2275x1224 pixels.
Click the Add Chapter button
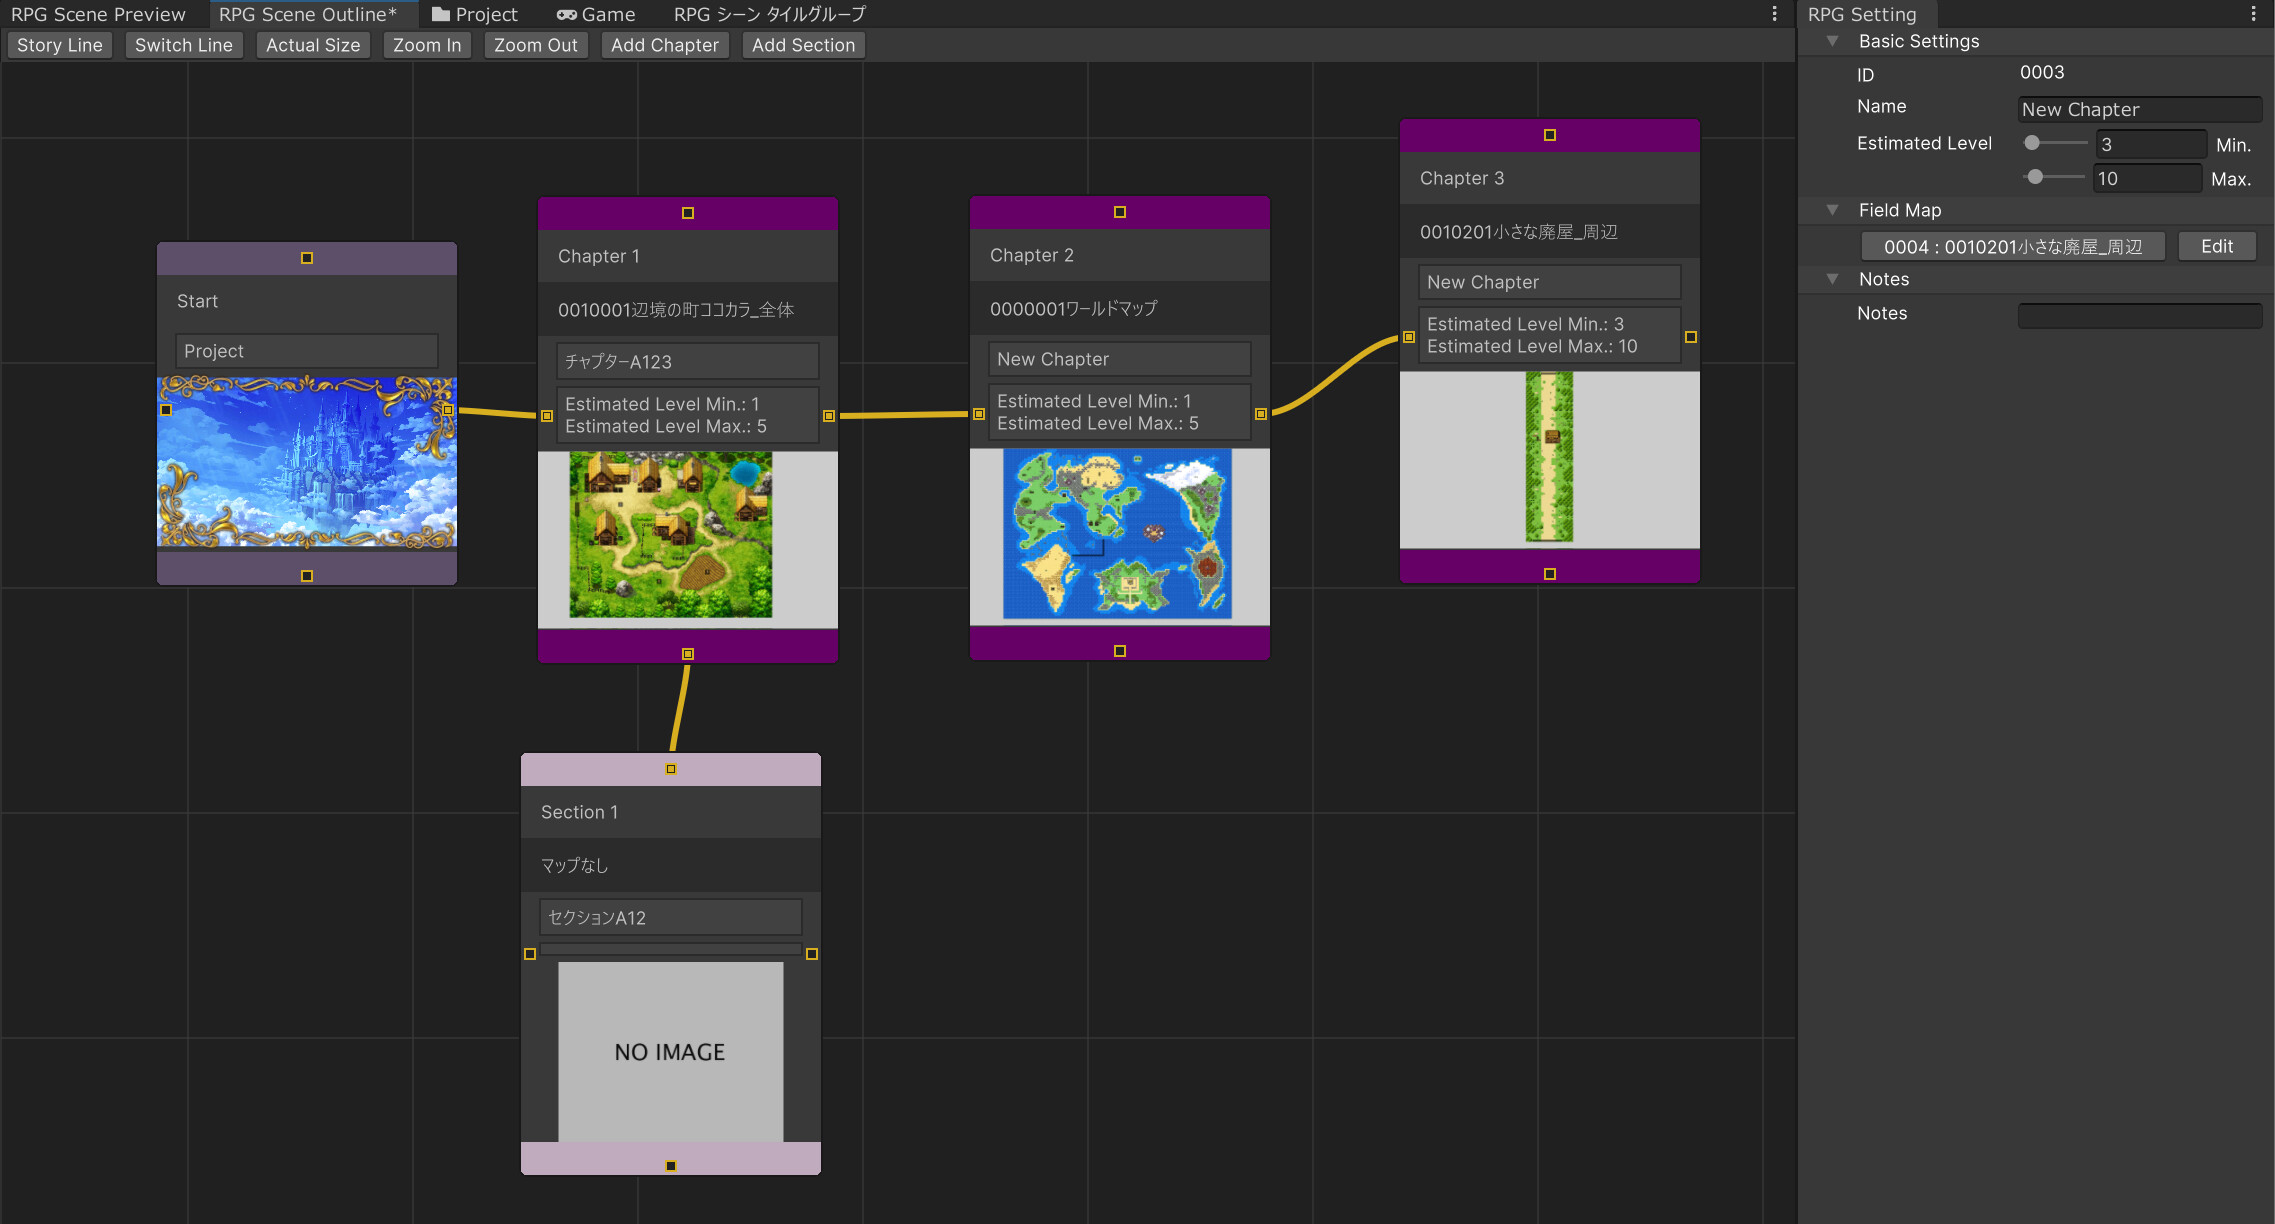pyautogui.click(x=664, y=44)
